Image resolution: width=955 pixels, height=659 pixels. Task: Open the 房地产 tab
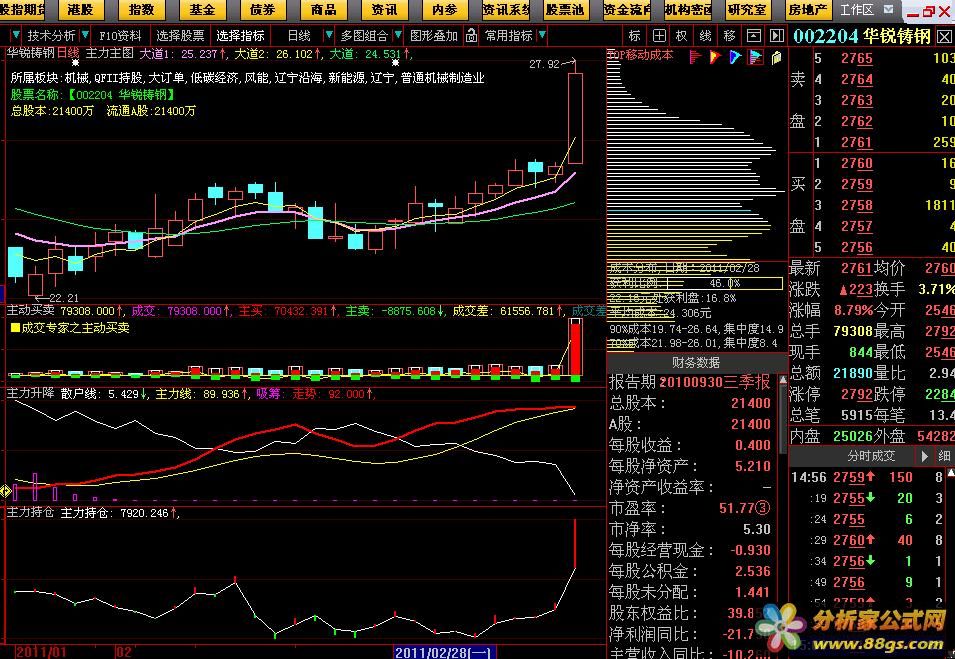click(808, 10)
